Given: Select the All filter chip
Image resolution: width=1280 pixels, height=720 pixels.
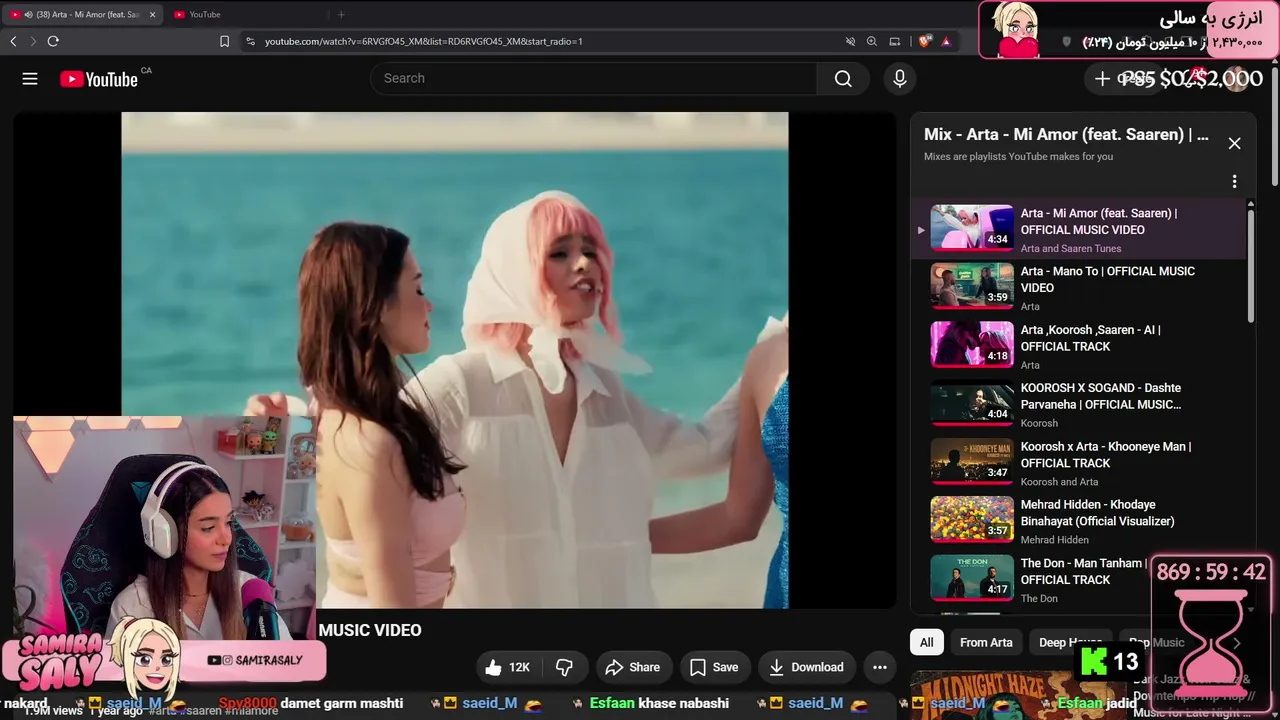Looking at the screenshot, I should (927, 643).
